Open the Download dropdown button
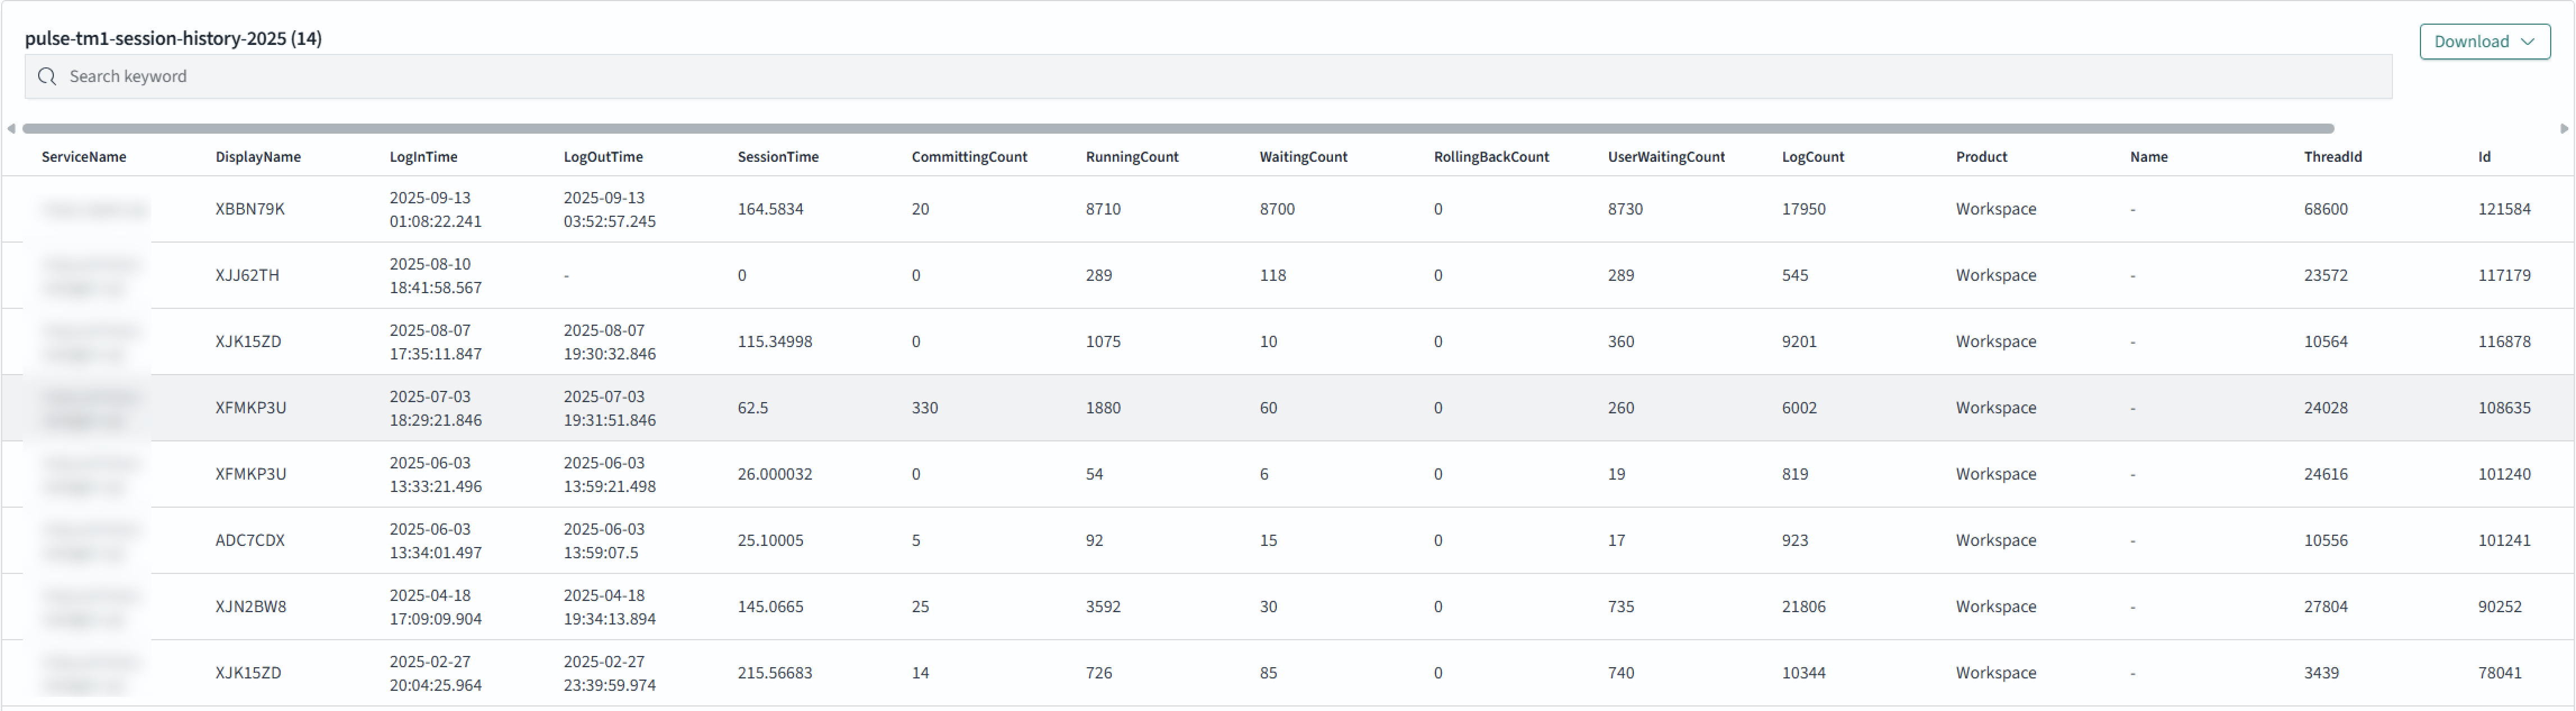Screen dimensions: 2576x711 pos(2483,42)
